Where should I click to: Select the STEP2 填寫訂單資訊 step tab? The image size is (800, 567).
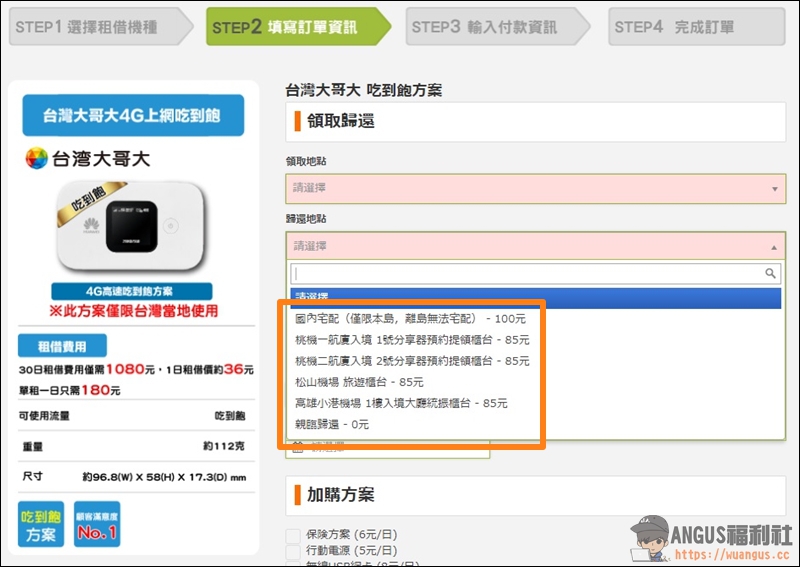[298, 27]
